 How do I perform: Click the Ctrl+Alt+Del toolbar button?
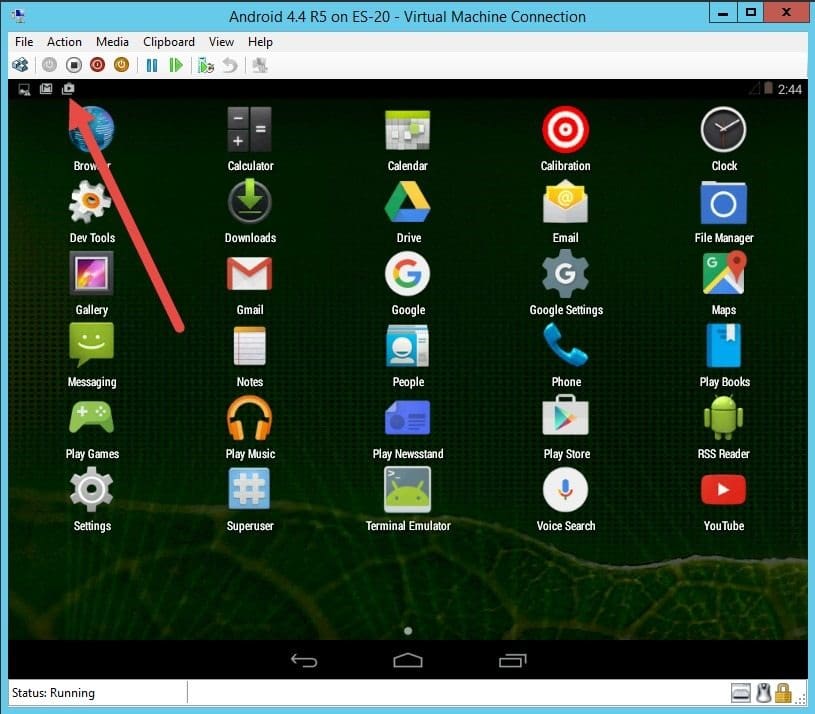(21, 65)
